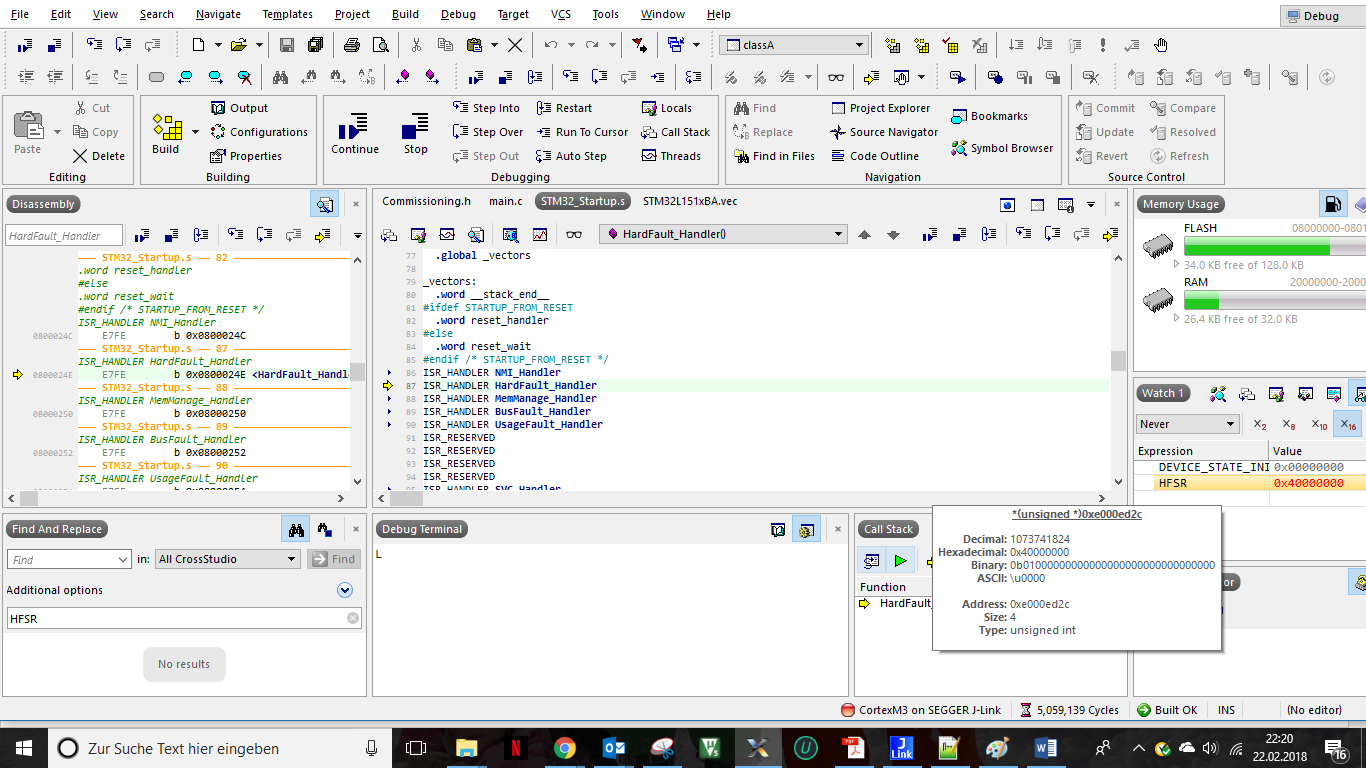Click the editor vertical scrollbar thumb
This screenshot has width=1366, height=768.
click(1118, 360)
